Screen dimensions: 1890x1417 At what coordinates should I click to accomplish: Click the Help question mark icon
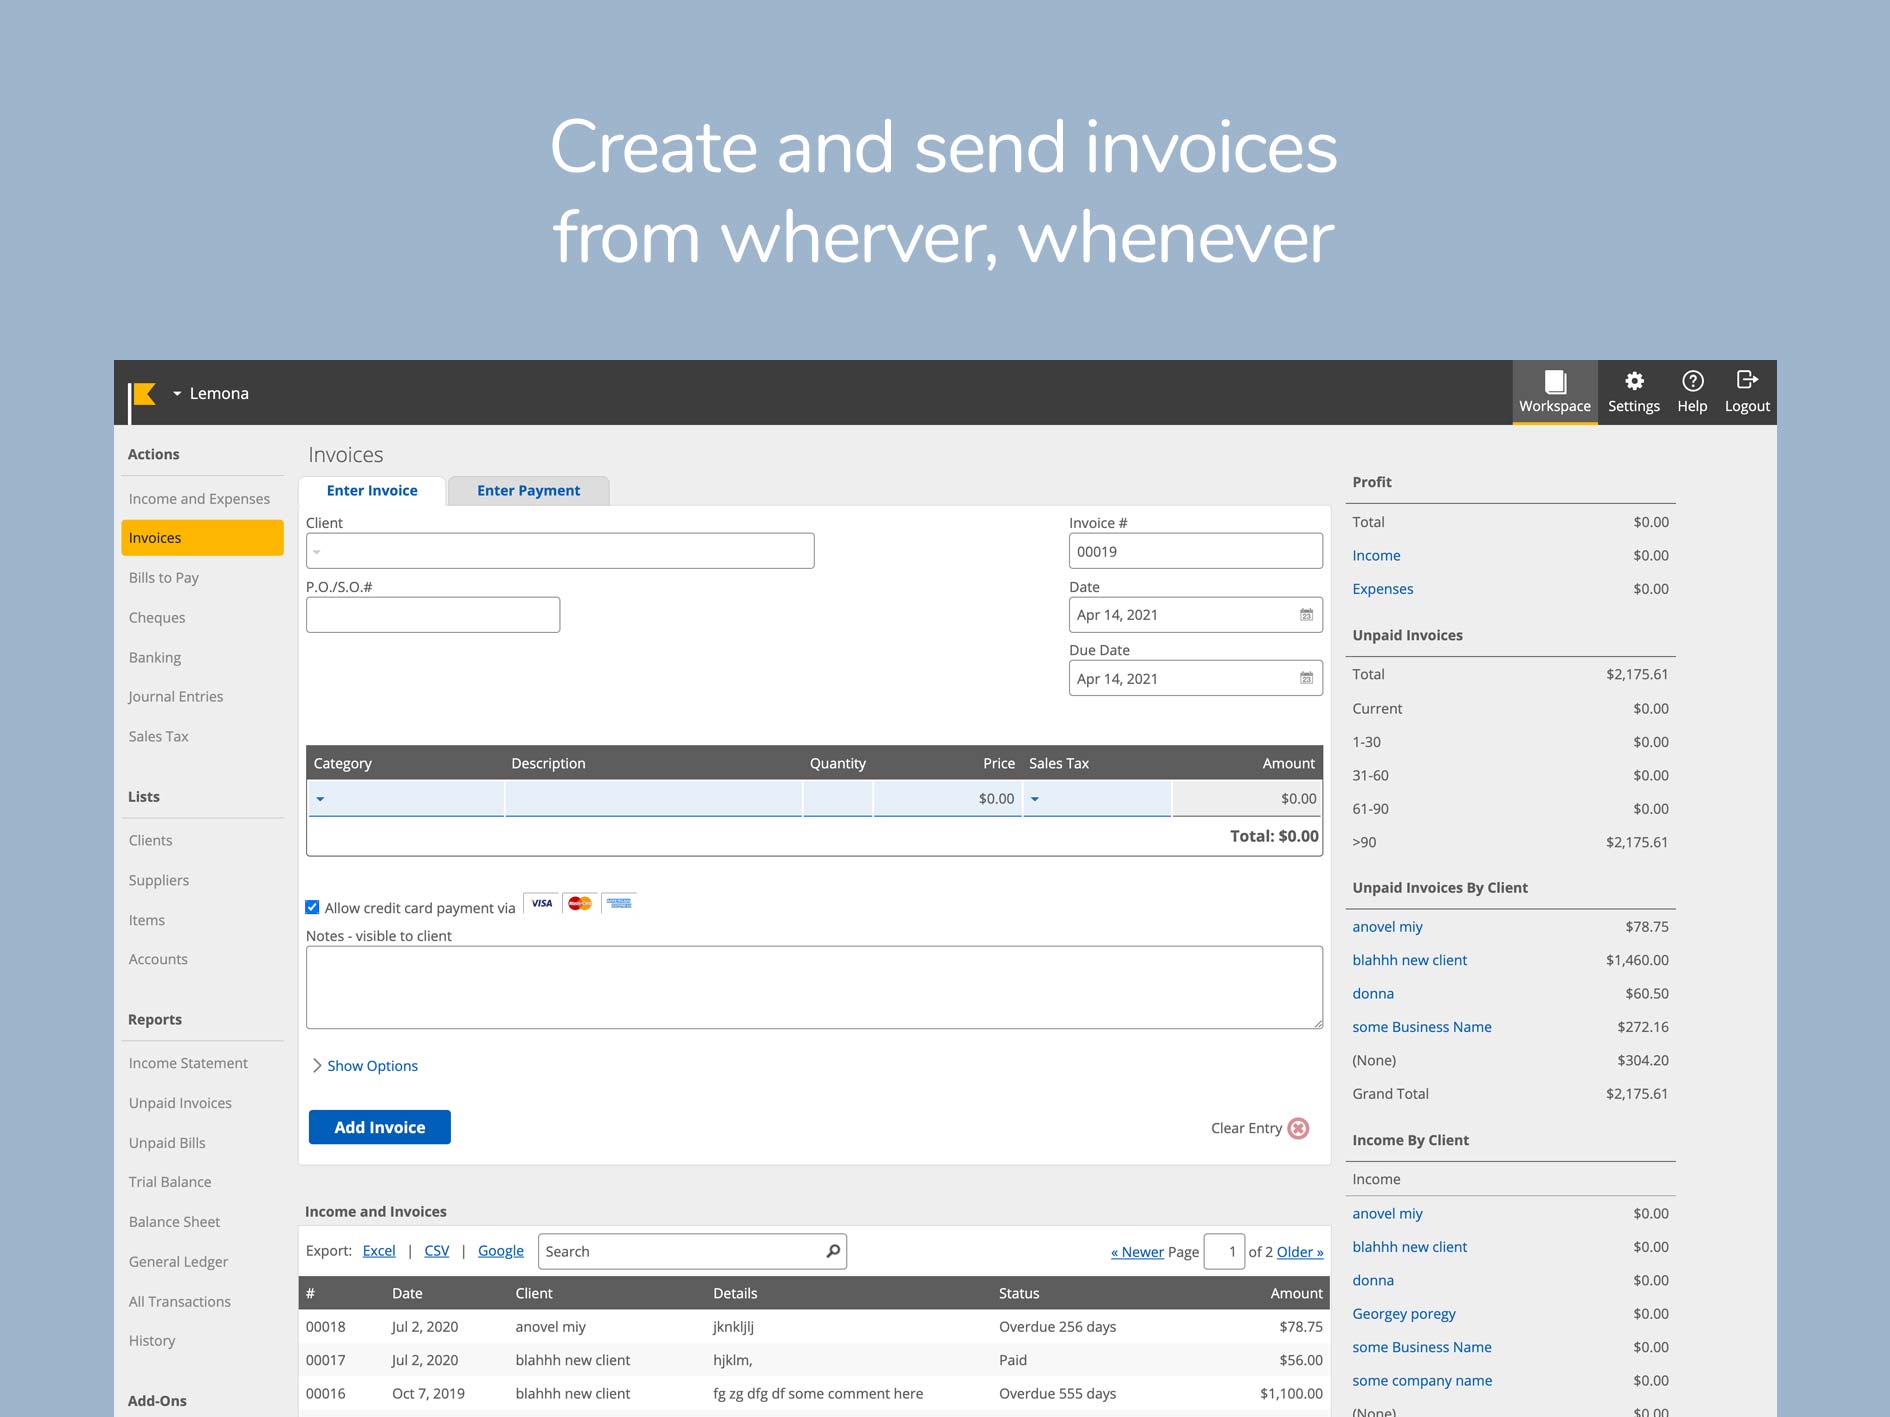pyautogui.click(x=1692, y=382)
